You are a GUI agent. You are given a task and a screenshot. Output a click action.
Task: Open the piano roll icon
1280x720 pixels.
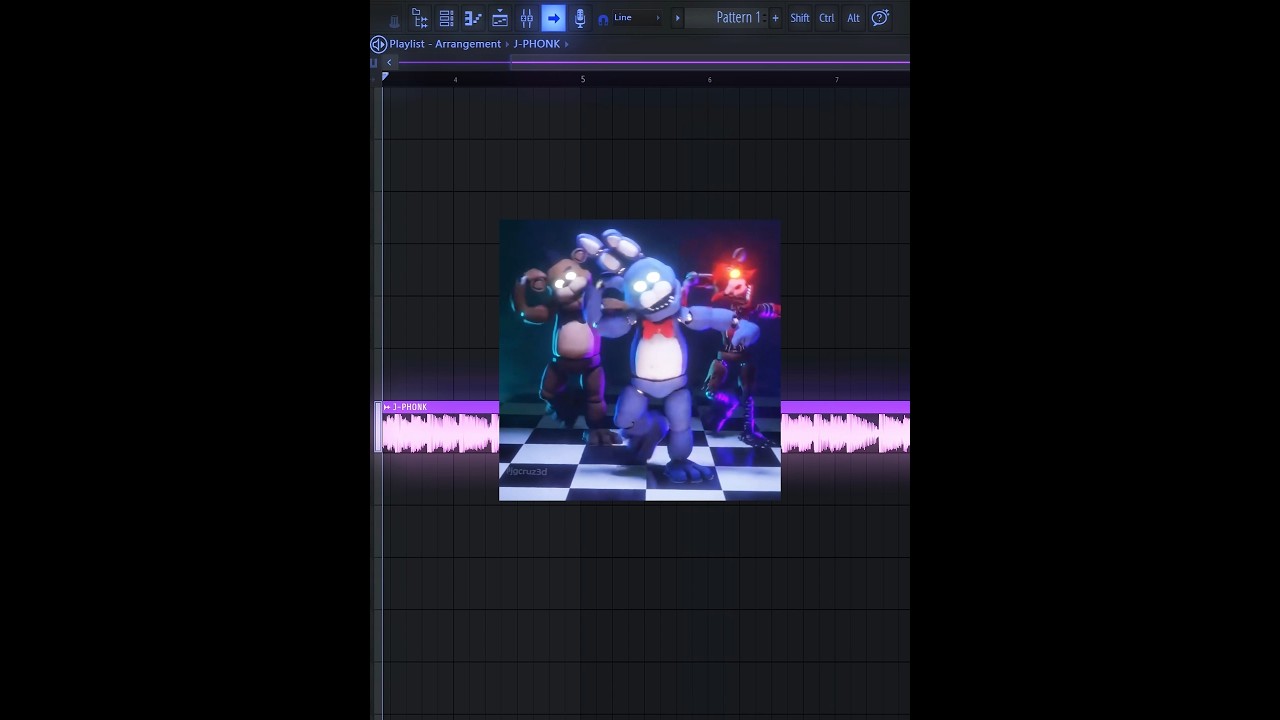tap(473, 18)
